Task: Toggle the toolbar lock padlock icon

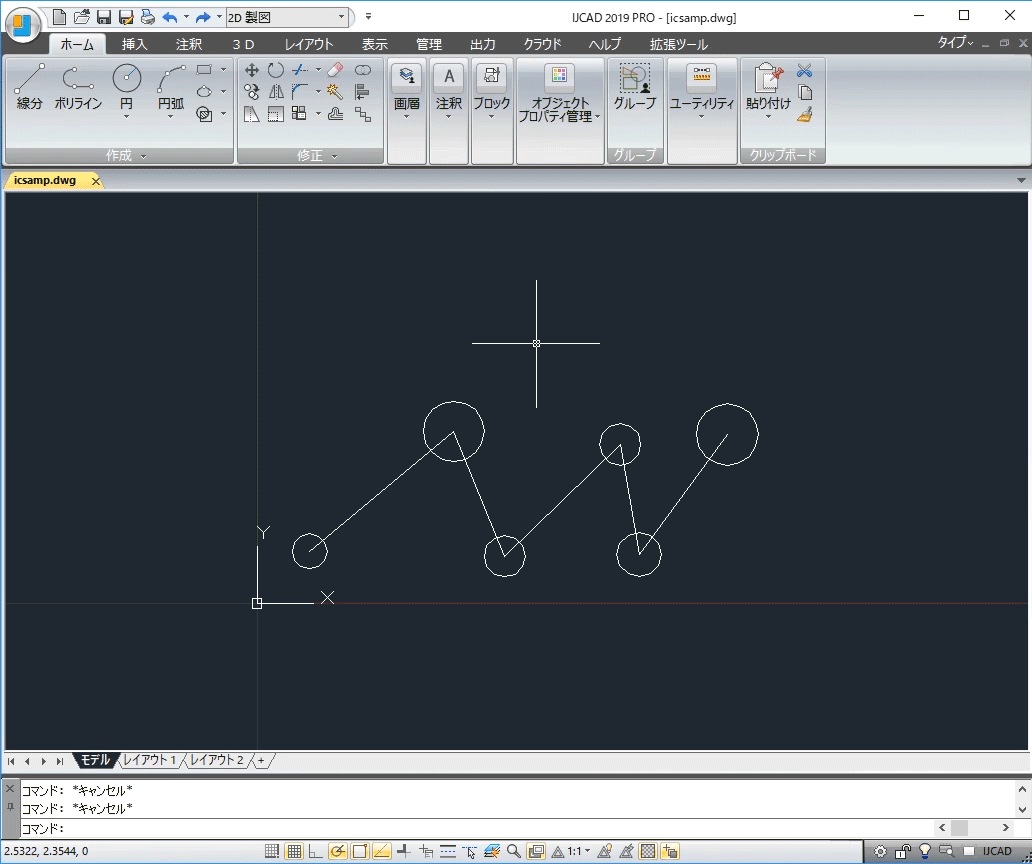Action: click(x=903, y=851)
